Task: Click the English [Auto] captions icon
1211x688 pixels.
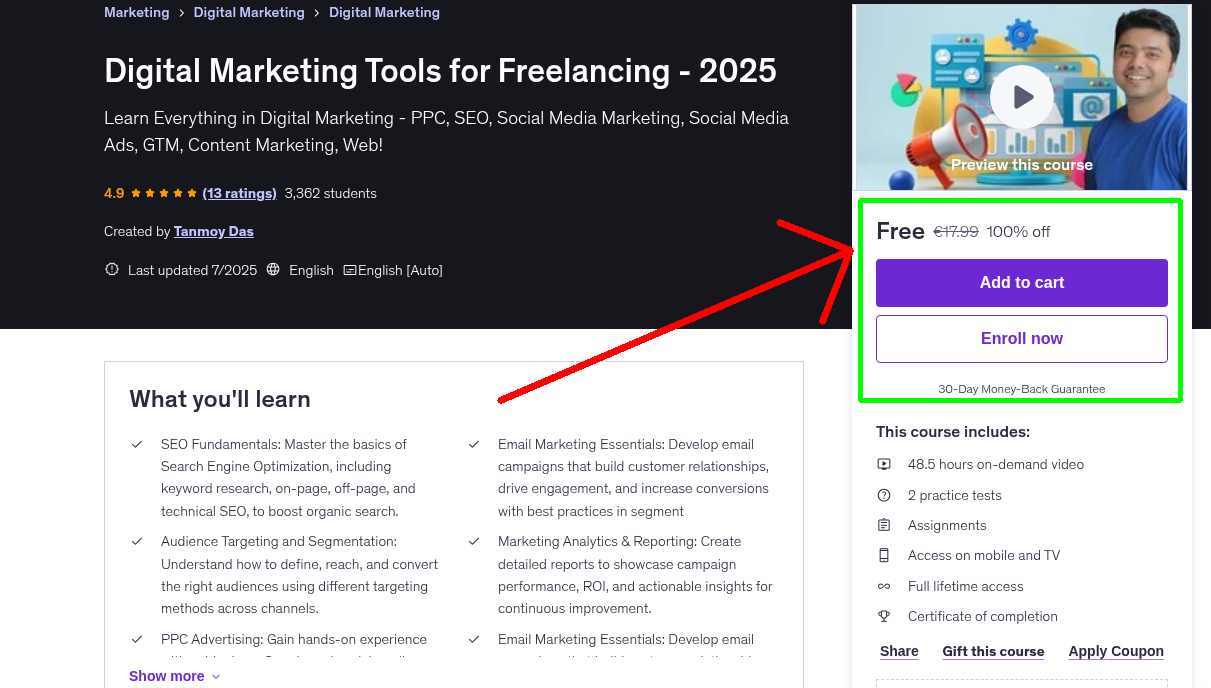Action: pyautogui.click(x=350, y=269)
